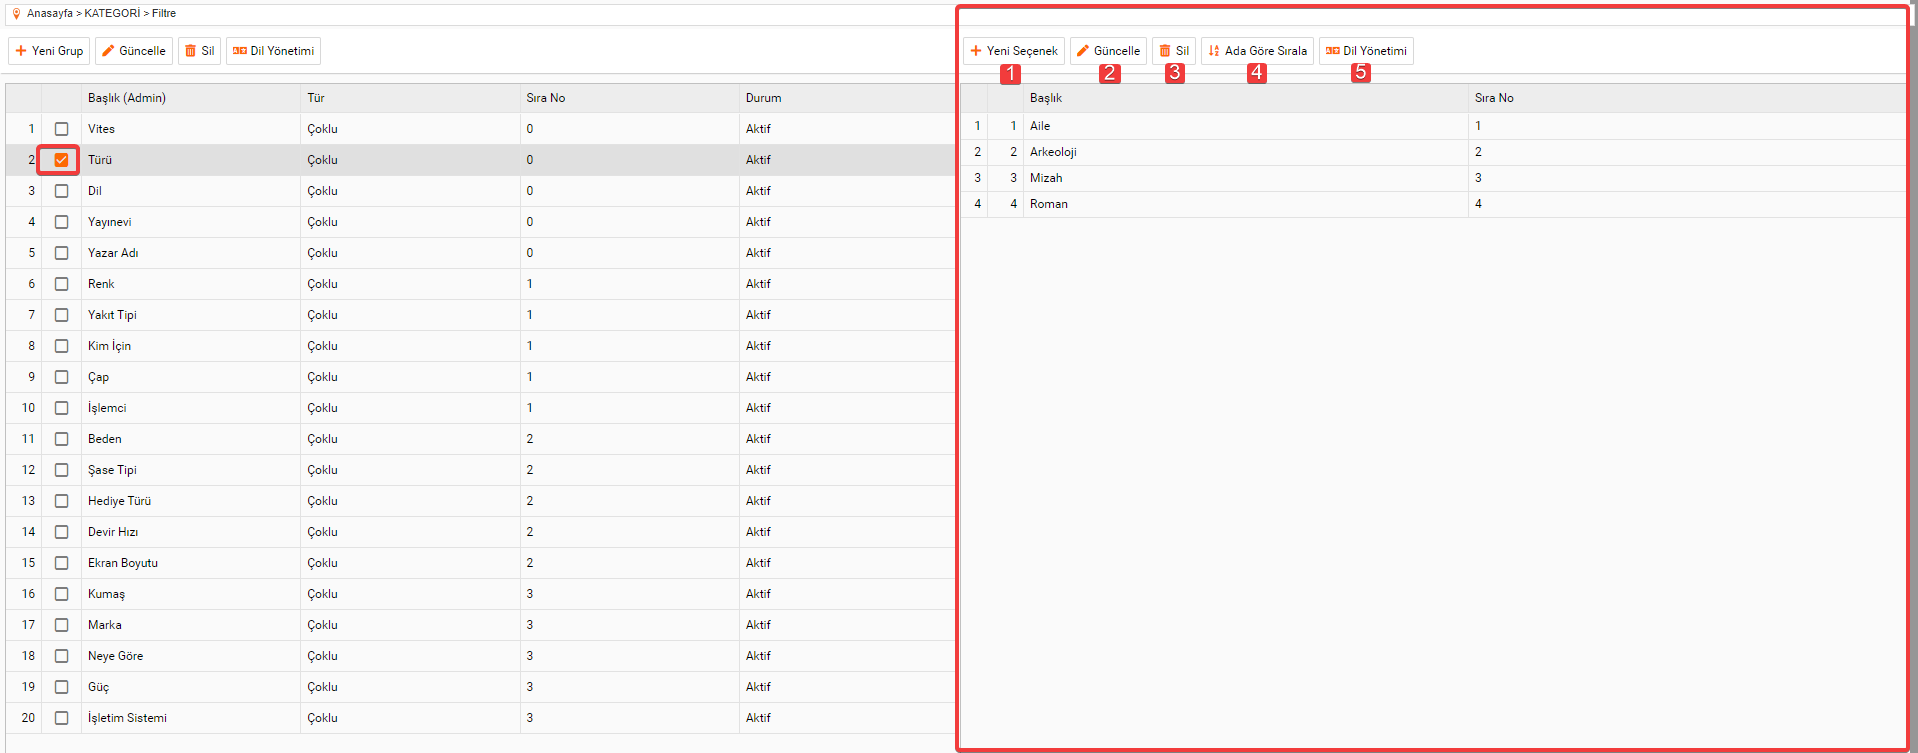Click Aktif status in Renk row
Viewport: 1918px width, 753px height.
coord(758,284)
